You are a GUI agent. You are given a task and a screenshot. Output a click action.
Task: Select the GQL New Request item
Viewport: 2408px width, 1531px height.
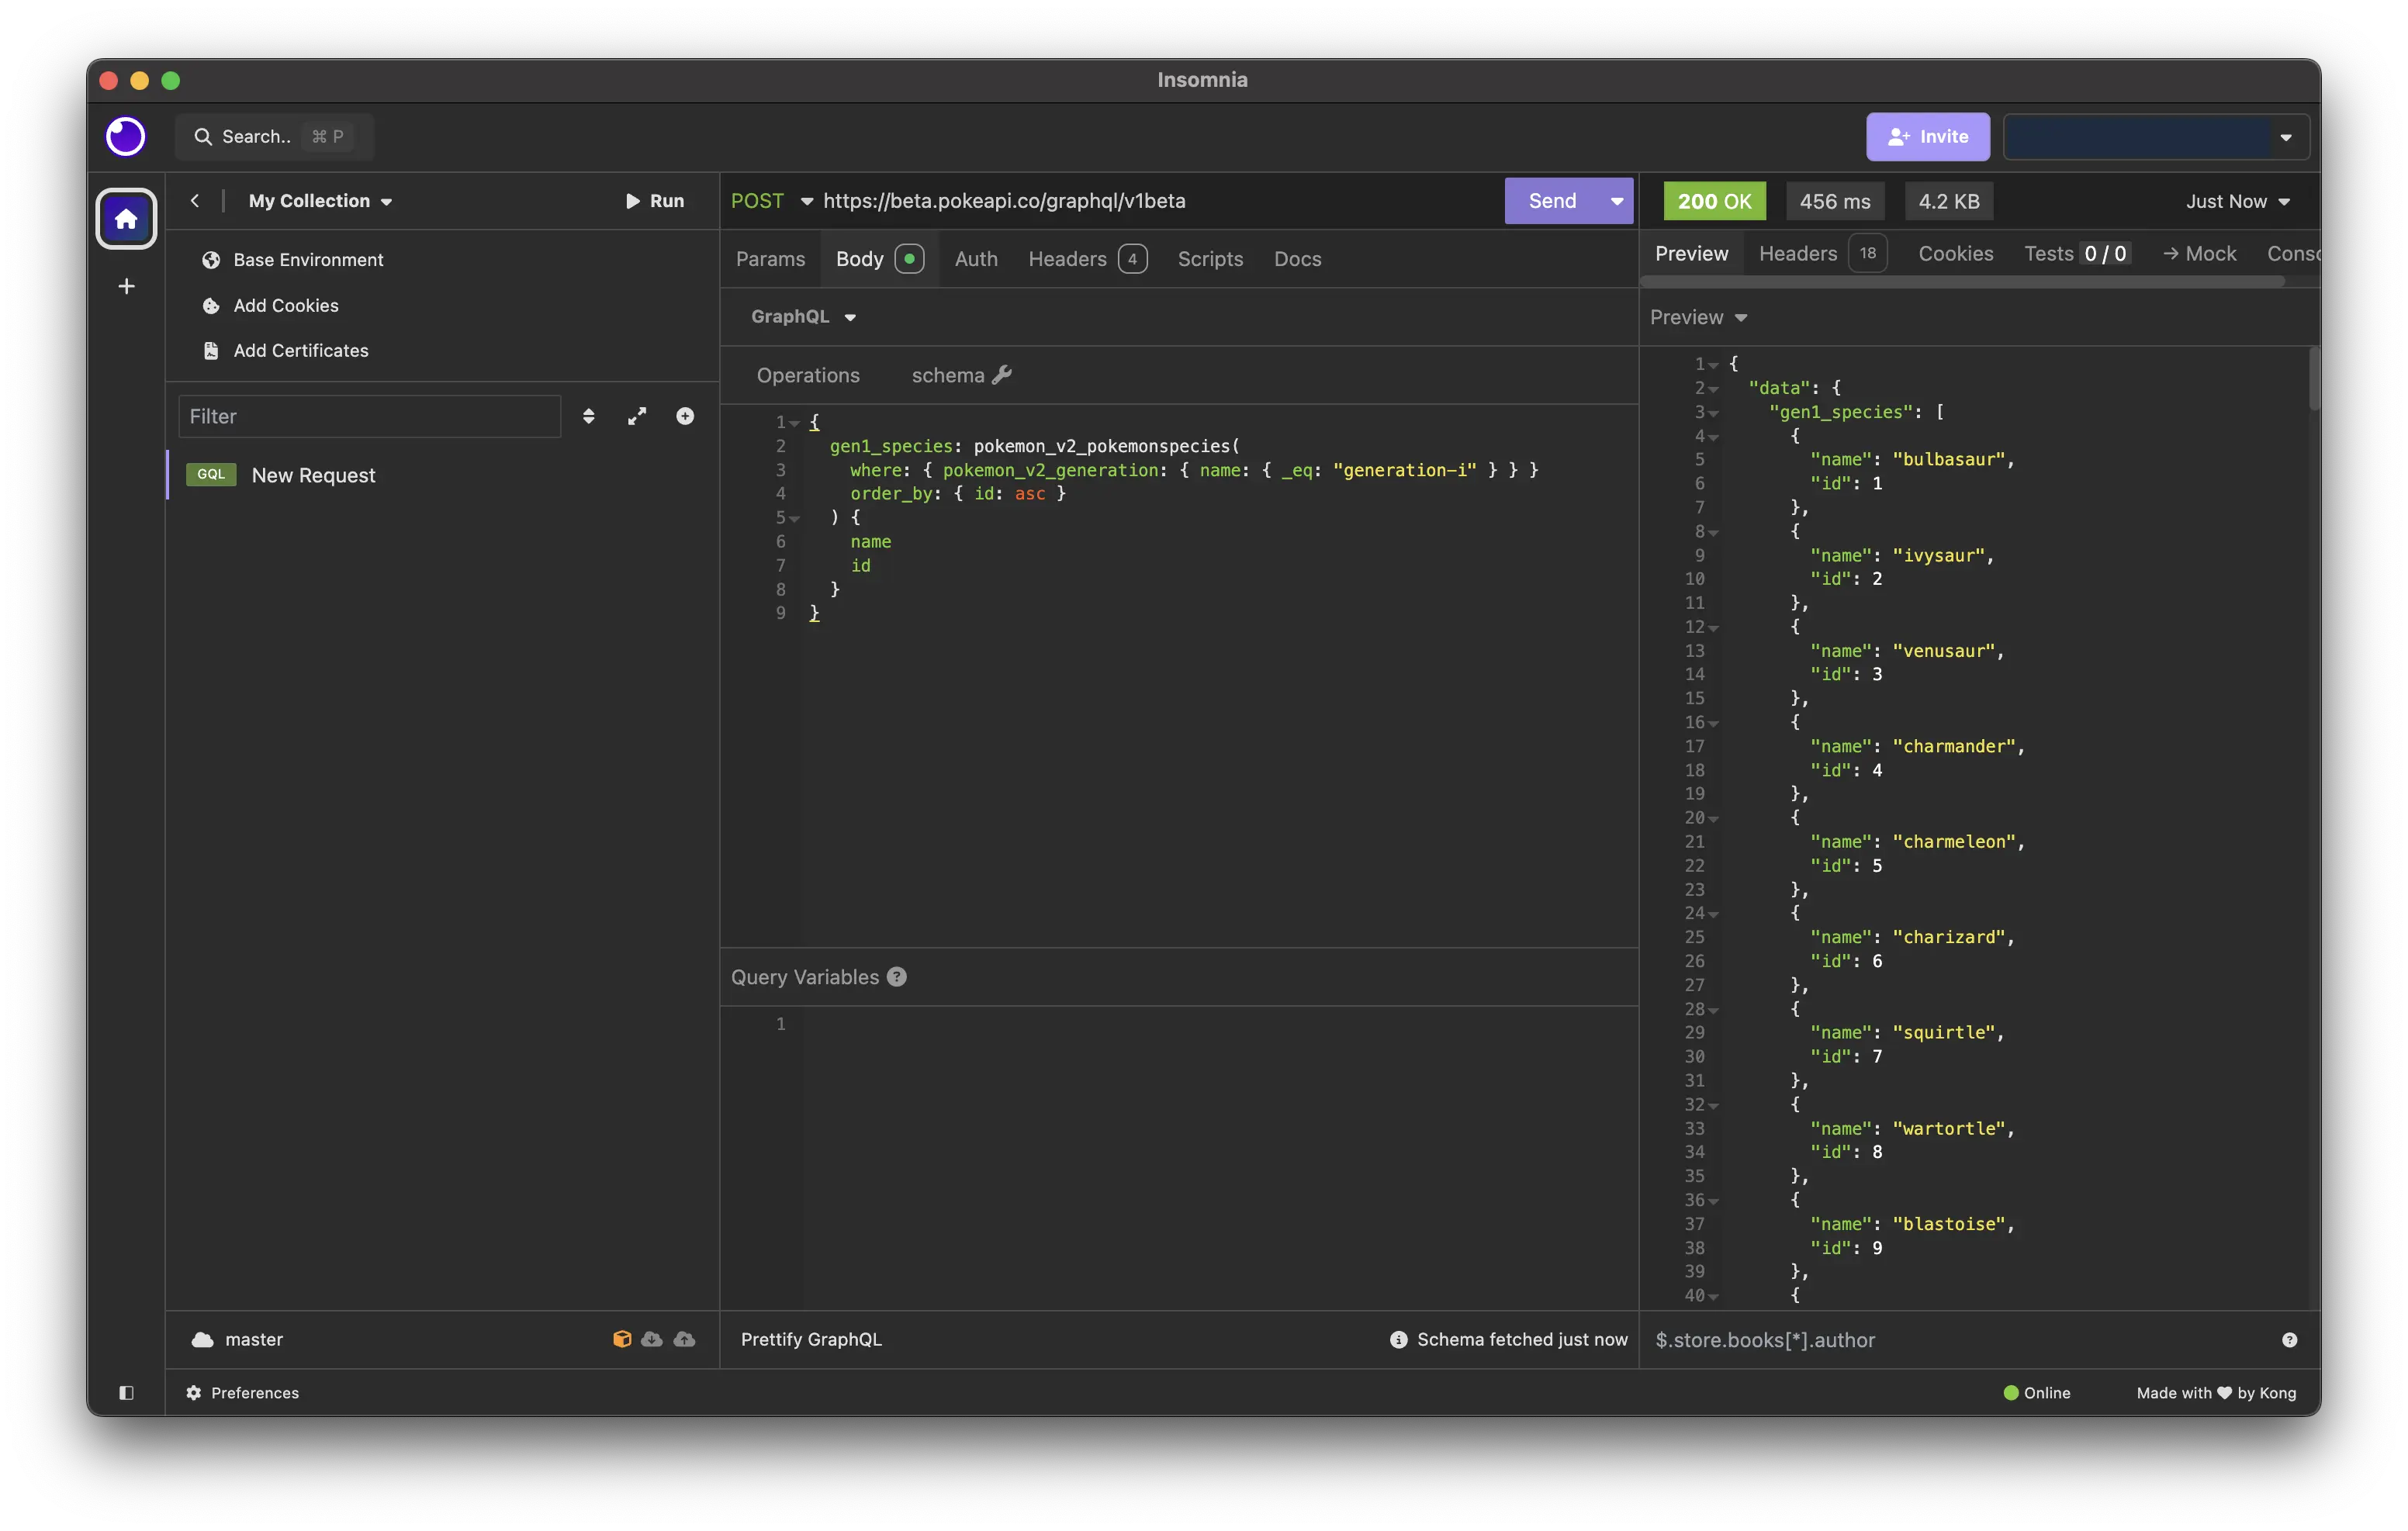(442, 475)
